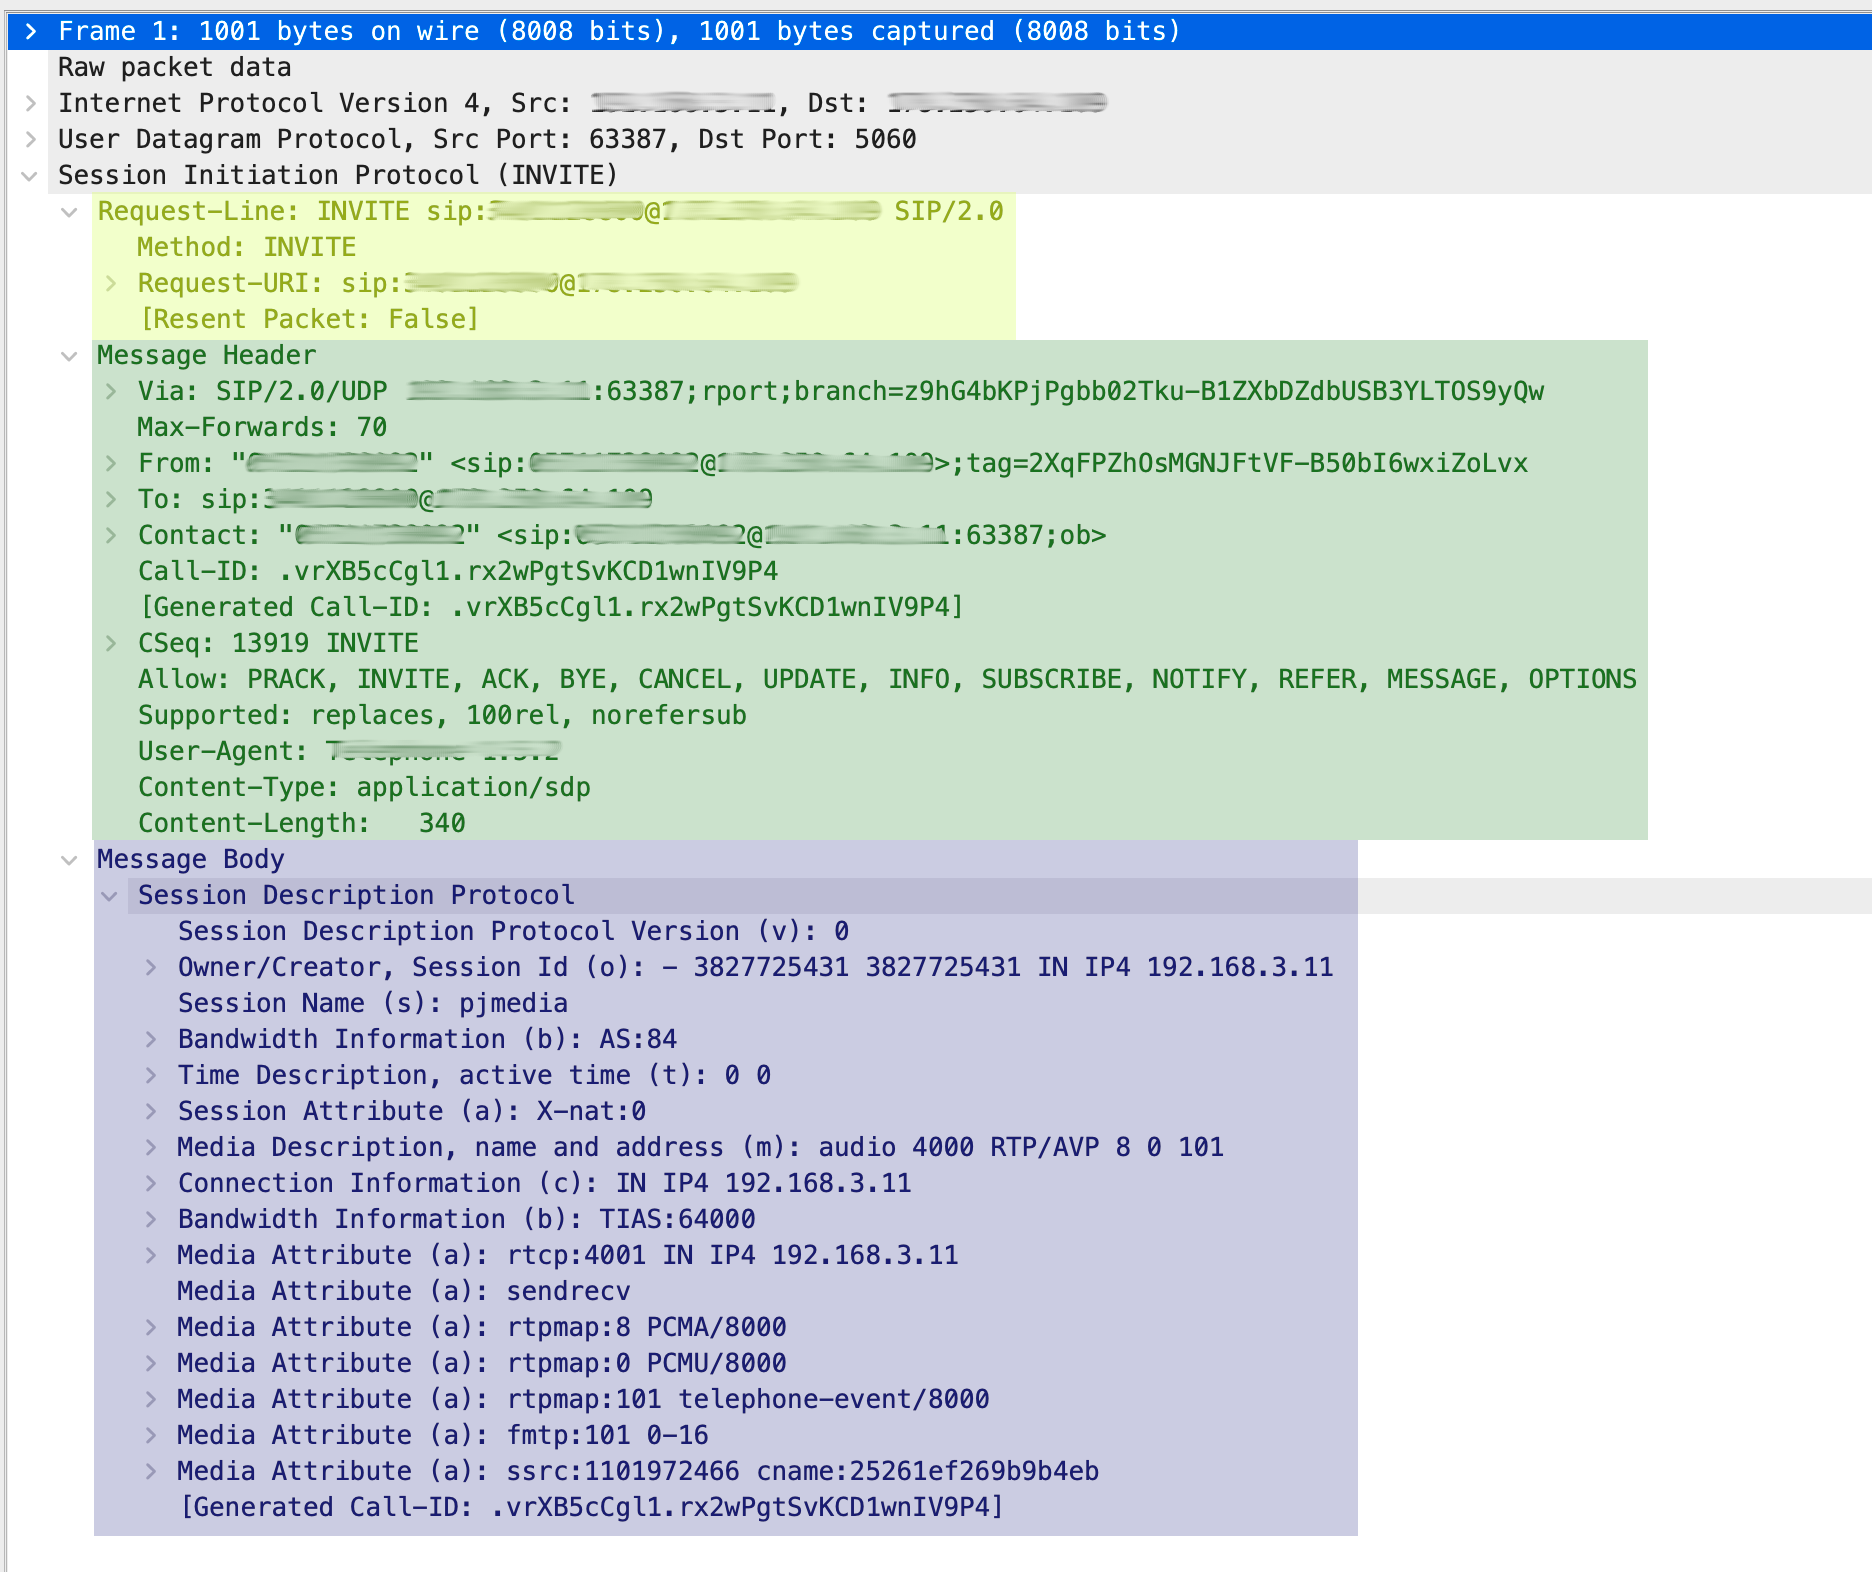
Task: Select Supported: replaces, 100rel row
Action: pyautogui.click(x=442, y=715)
